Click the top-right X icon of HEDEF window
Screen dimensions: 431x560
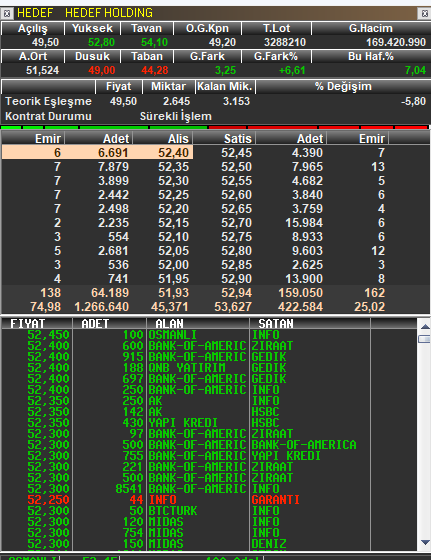click(425, 14)
